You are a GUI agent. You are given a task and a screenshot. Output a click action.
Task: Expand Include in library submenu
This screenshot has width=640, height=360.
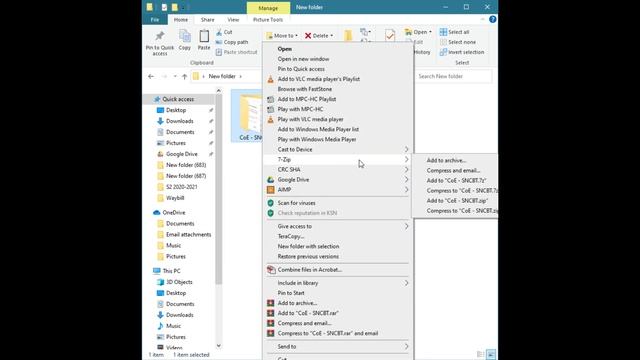click(x=338, y=283)
